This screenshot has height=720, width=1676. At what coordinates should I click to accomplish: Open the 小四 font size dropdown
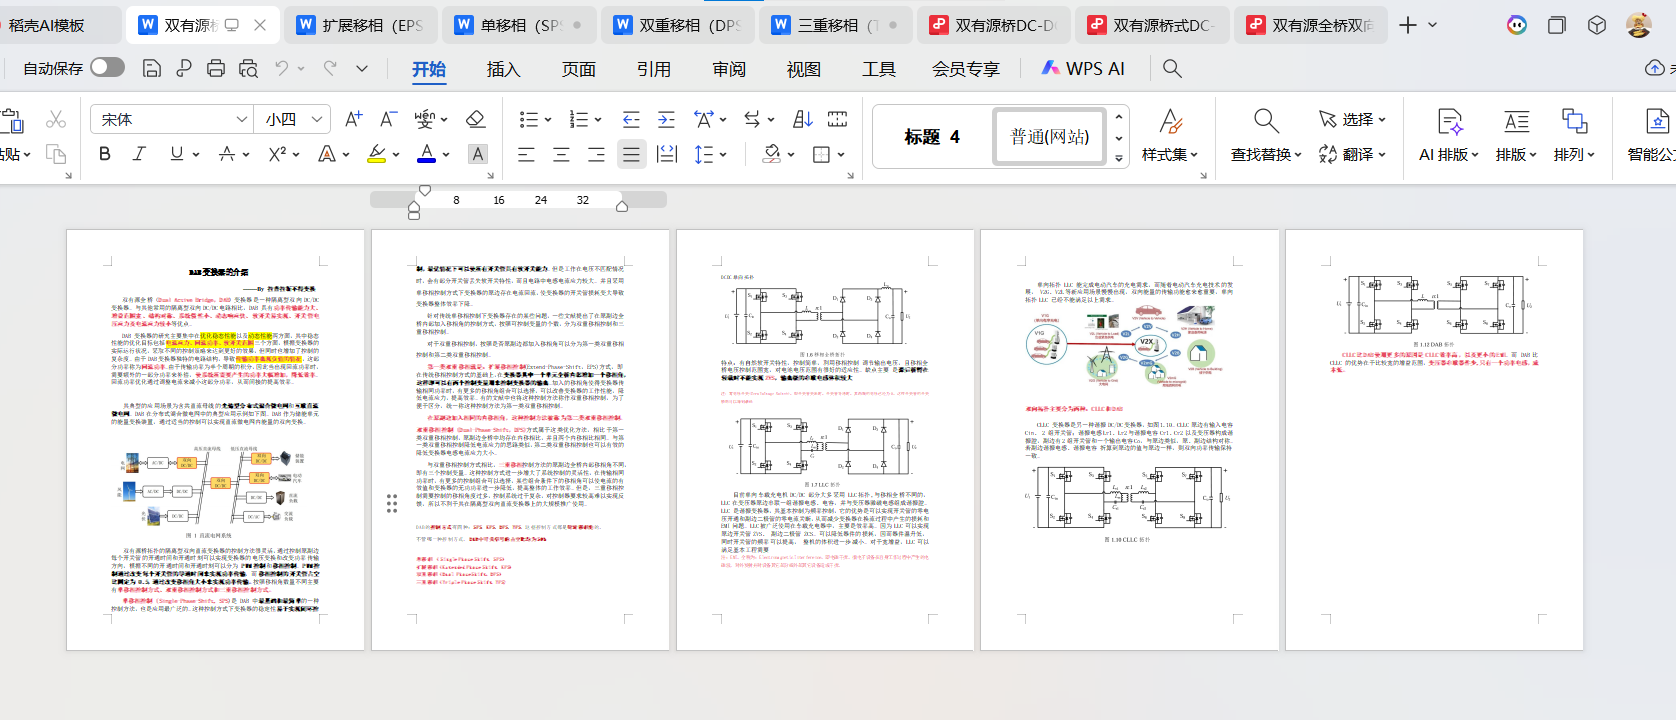tap(317, 120)
